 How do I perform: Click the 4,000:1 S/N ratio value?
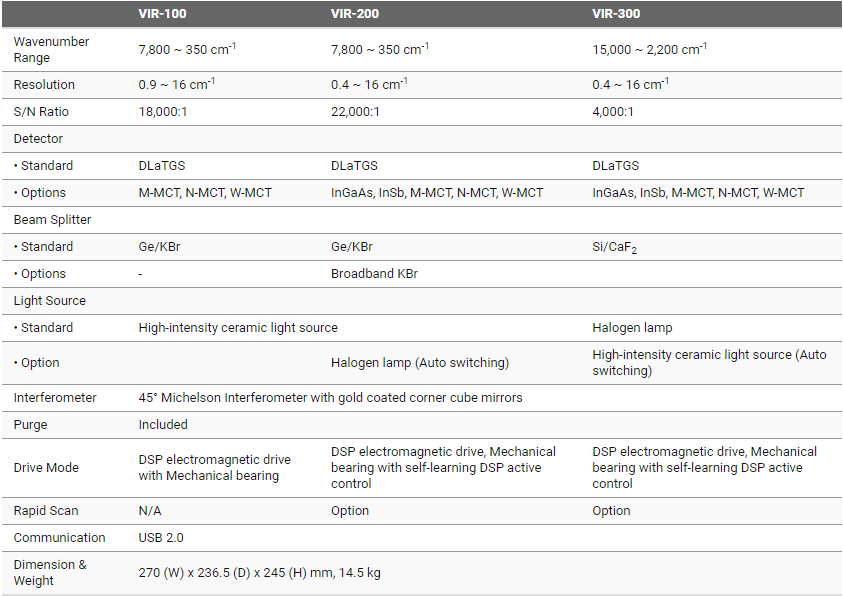point(613,112)
